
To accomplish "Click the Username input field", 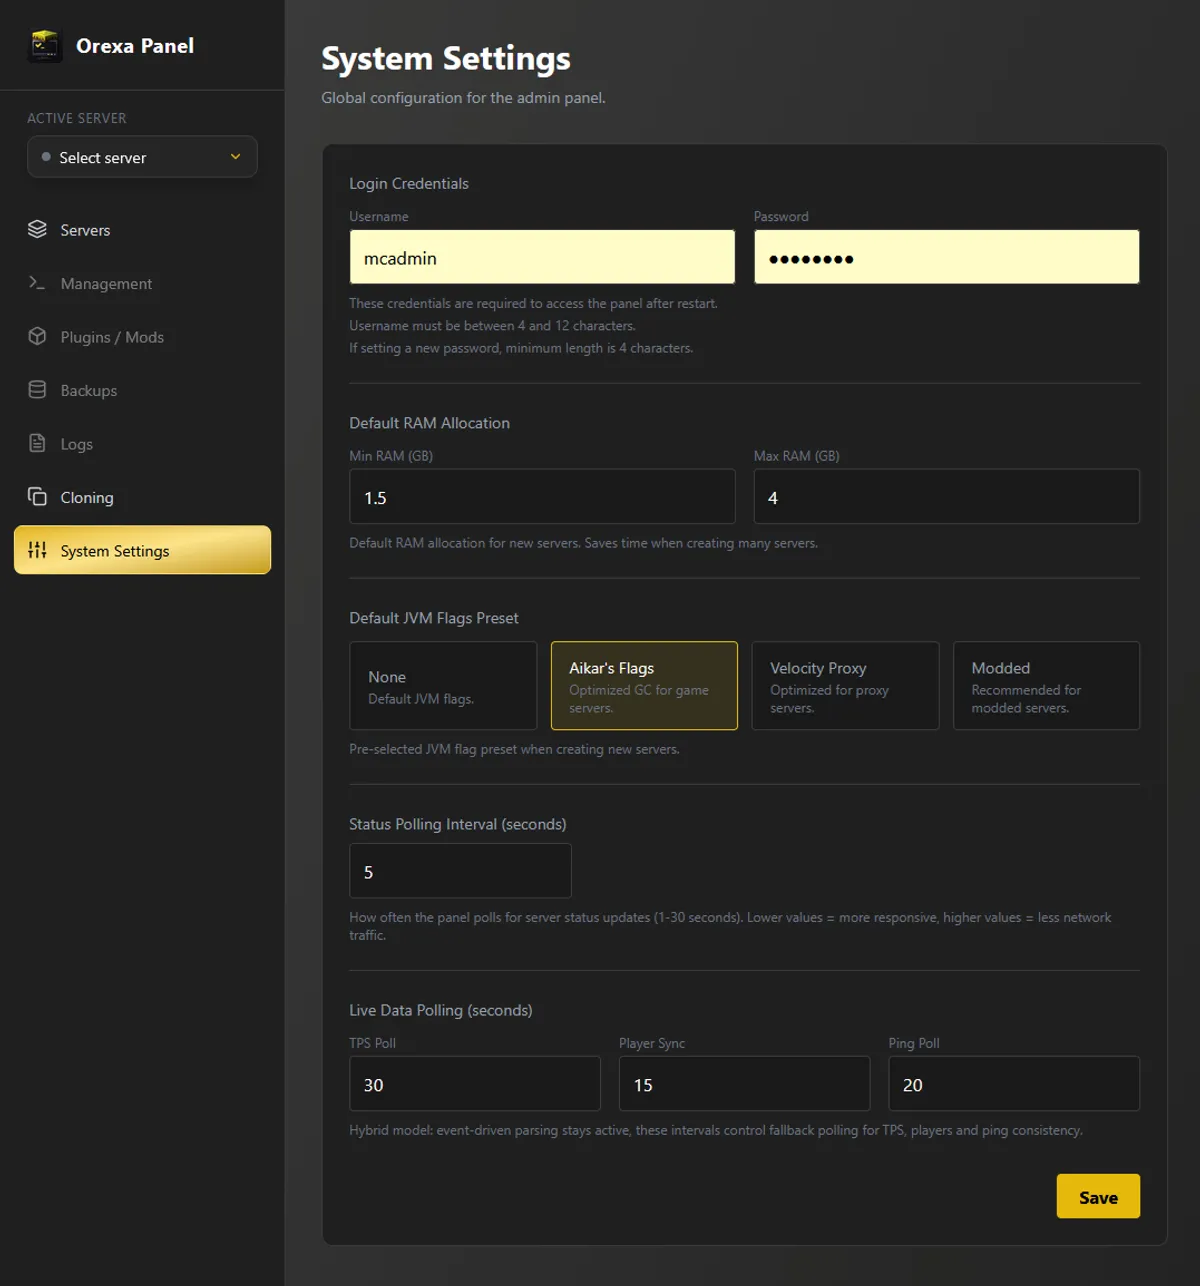I will click(542, 257).
